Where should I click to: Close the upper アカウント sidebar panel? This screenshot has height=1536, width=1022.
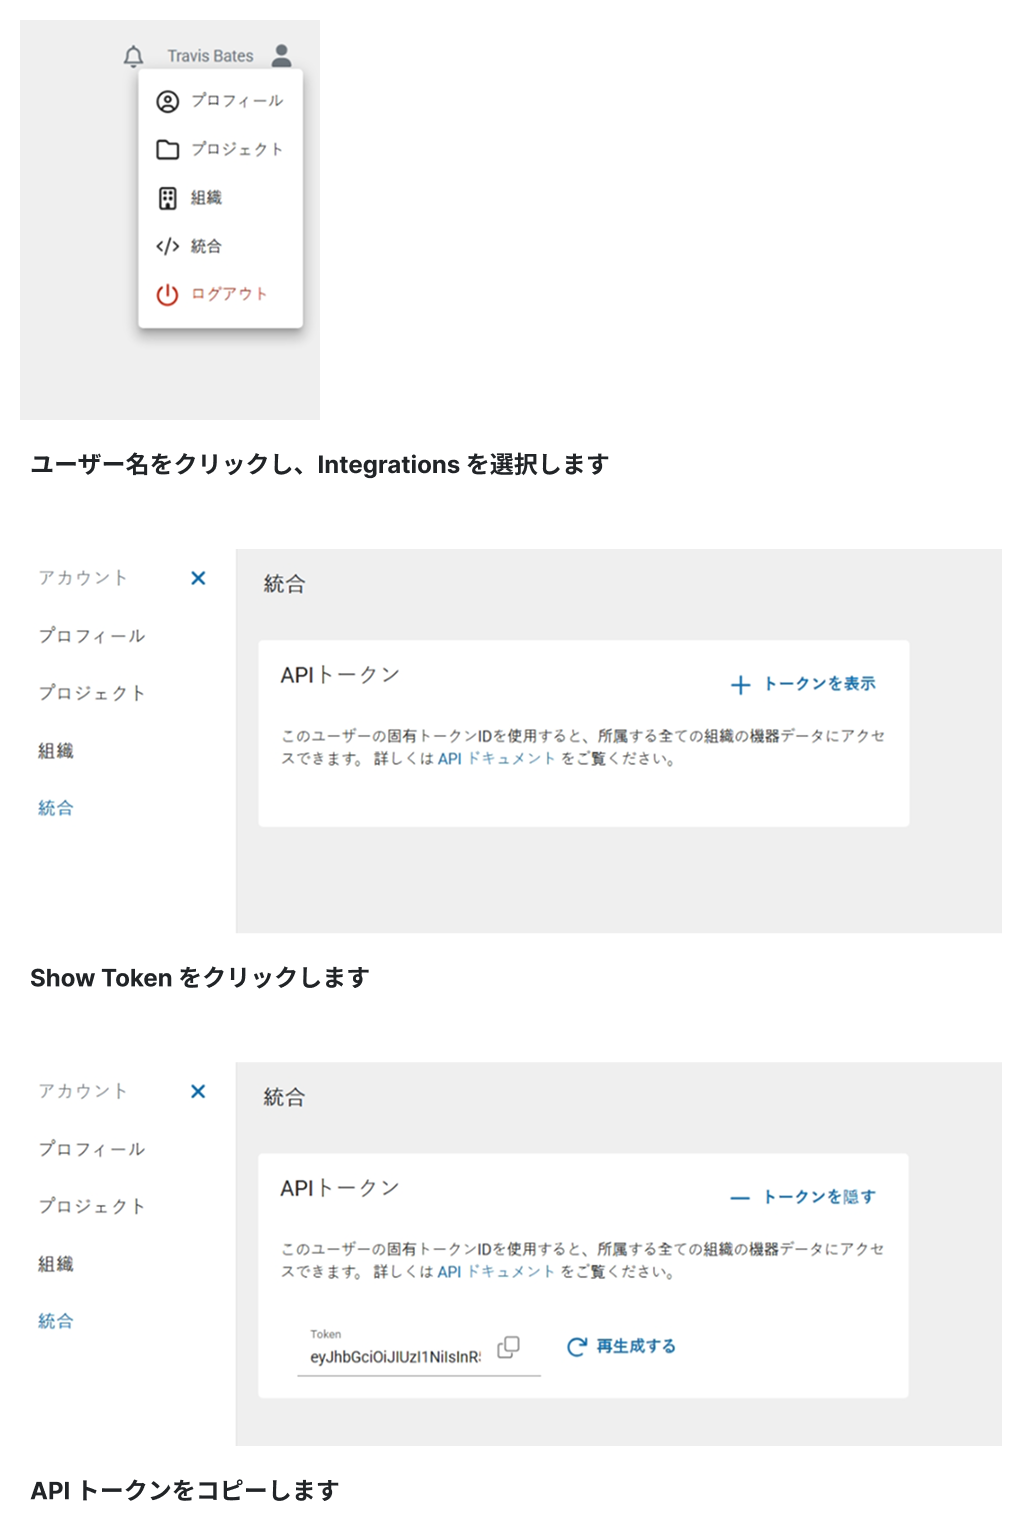click(198, 578)
